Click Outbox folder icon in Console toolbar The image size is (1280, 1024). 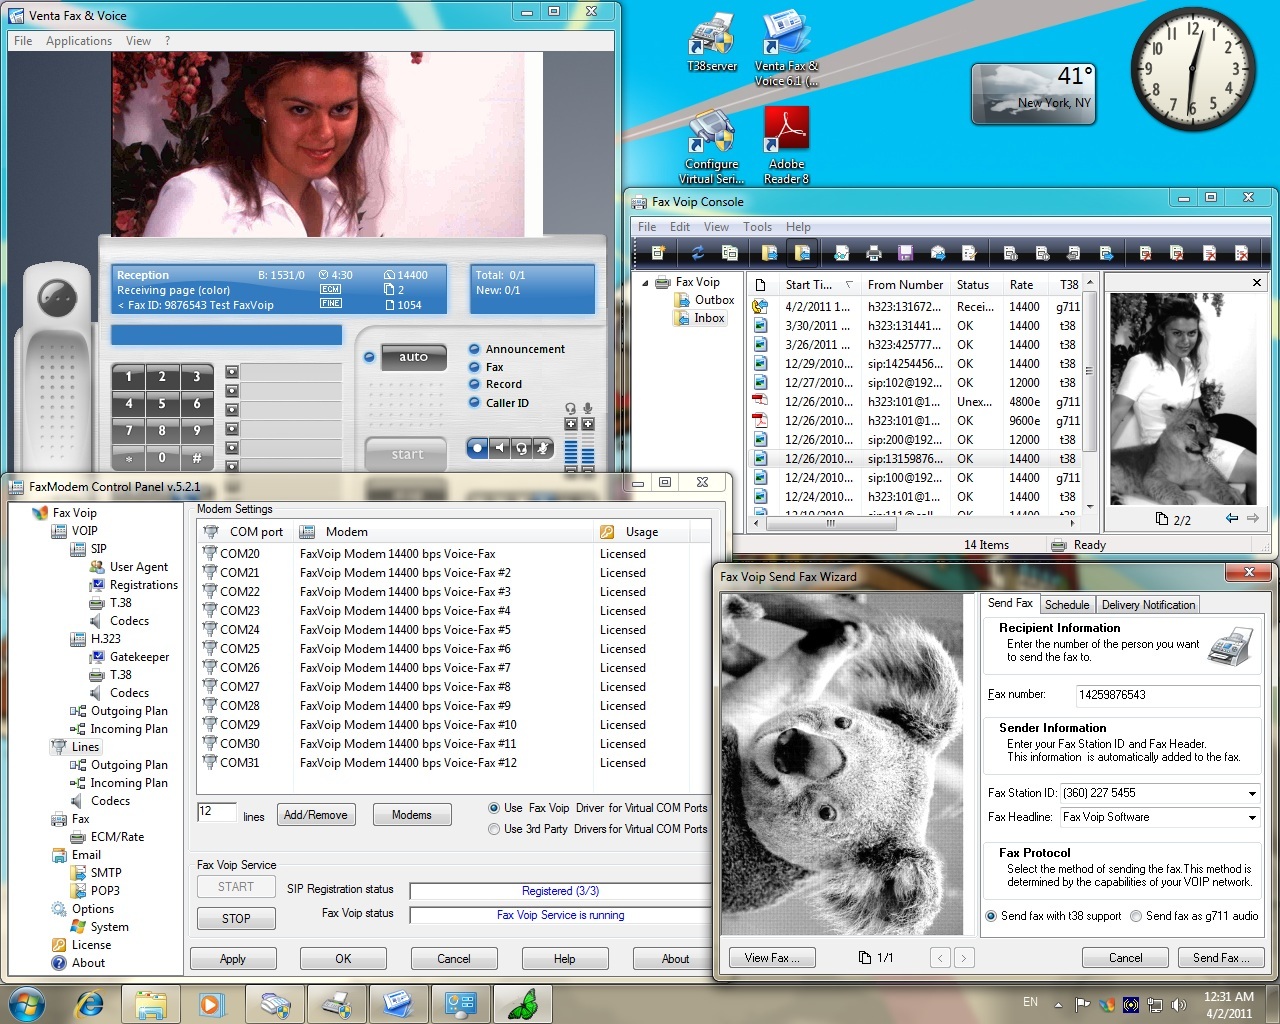pos(769,253)
